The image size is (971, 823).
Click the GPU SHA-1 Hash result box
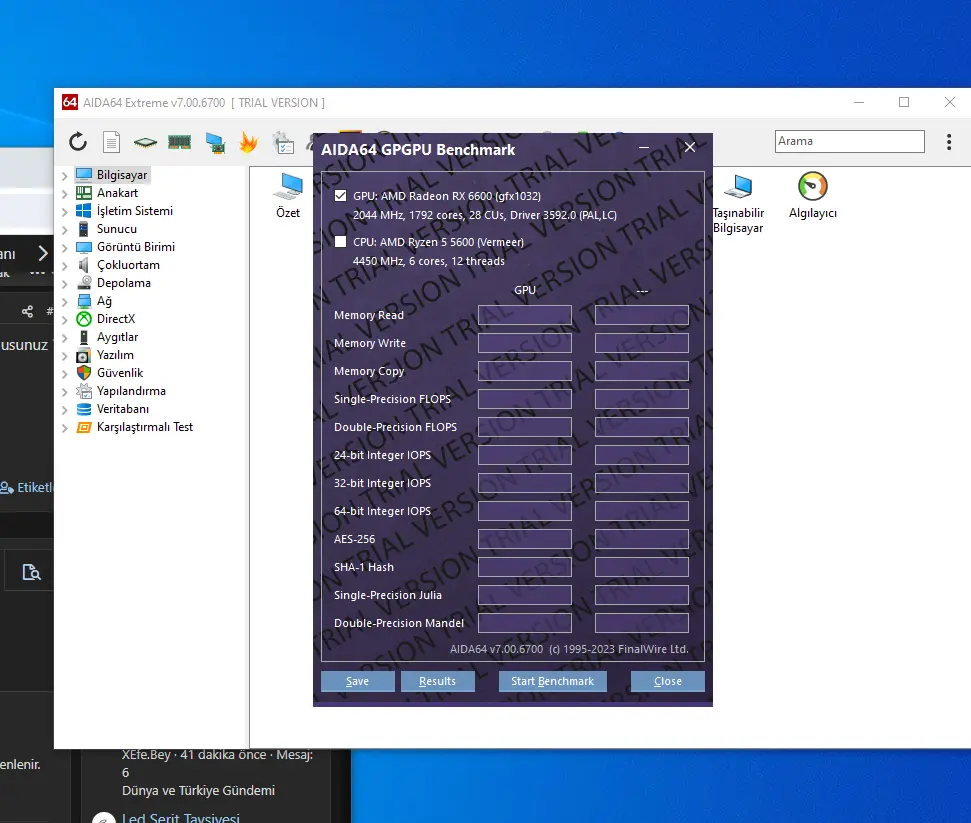click(x=525, y=567)
